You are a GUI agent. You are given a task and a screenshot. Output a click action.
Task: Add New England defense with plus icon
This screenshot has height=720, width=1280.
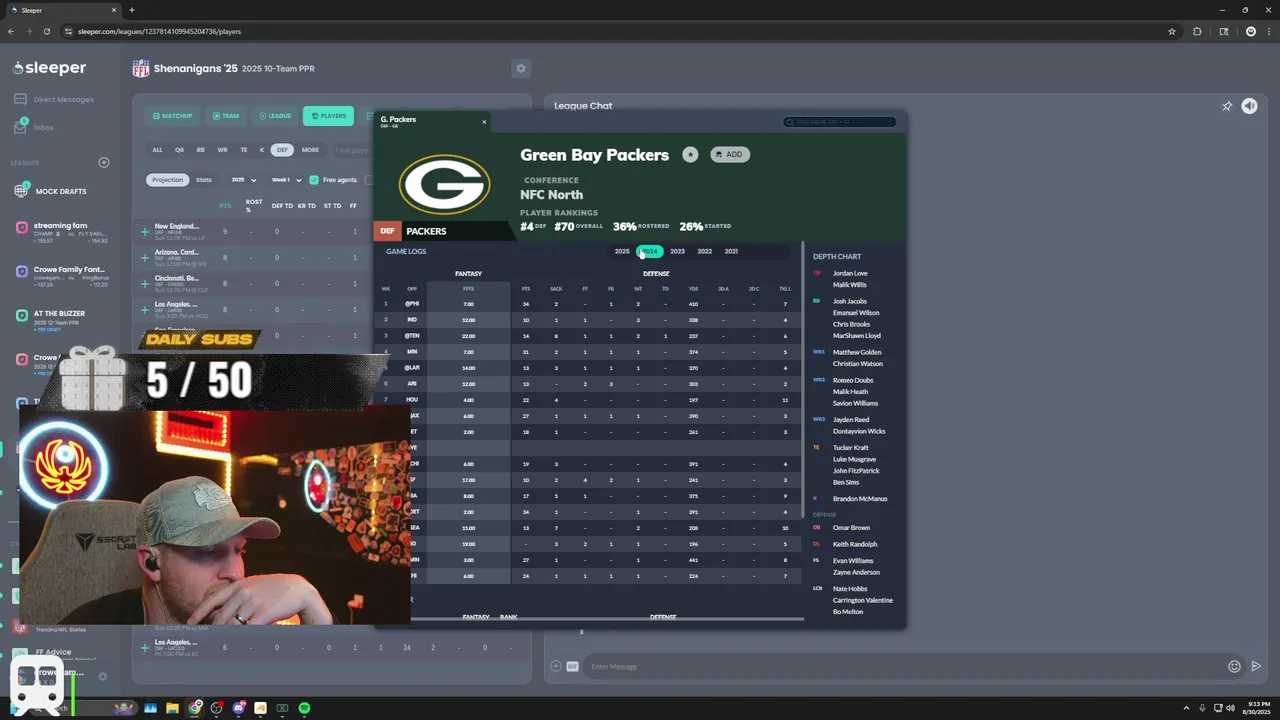tap(144, 231)
